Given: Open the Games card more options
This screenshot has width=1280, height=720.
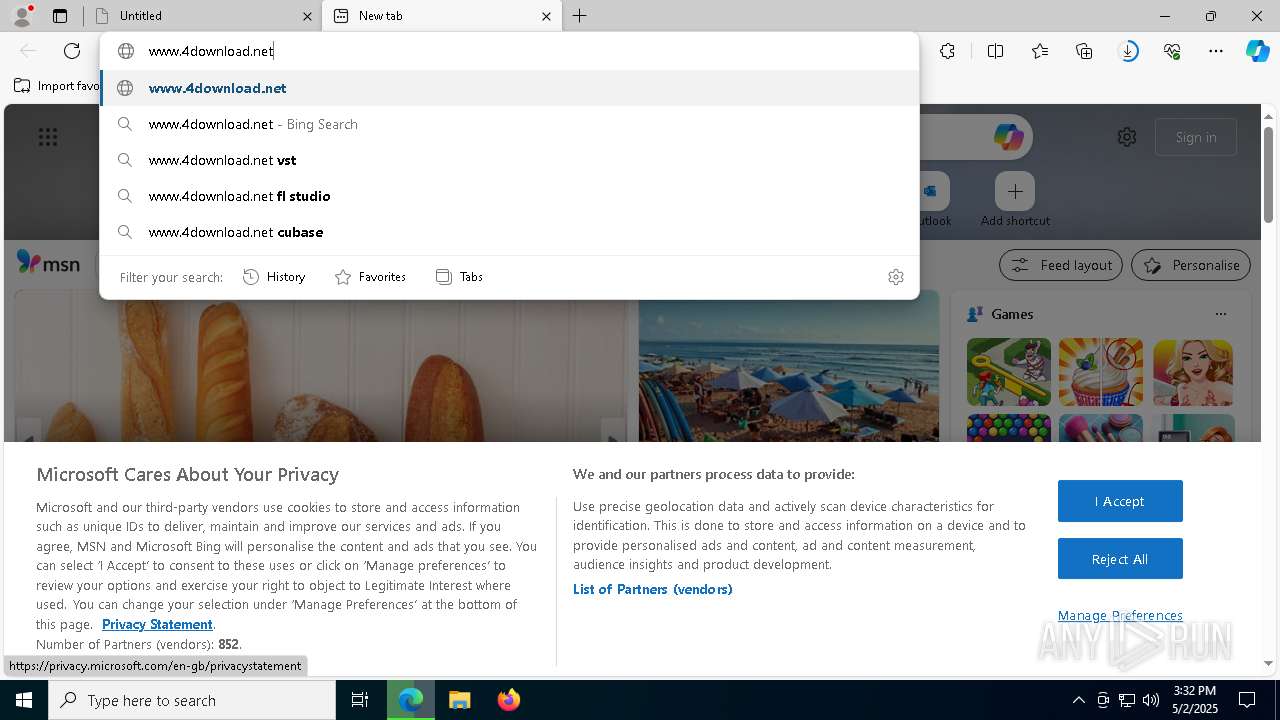Looking at the screenshot, I should (x=1220, y=314).
